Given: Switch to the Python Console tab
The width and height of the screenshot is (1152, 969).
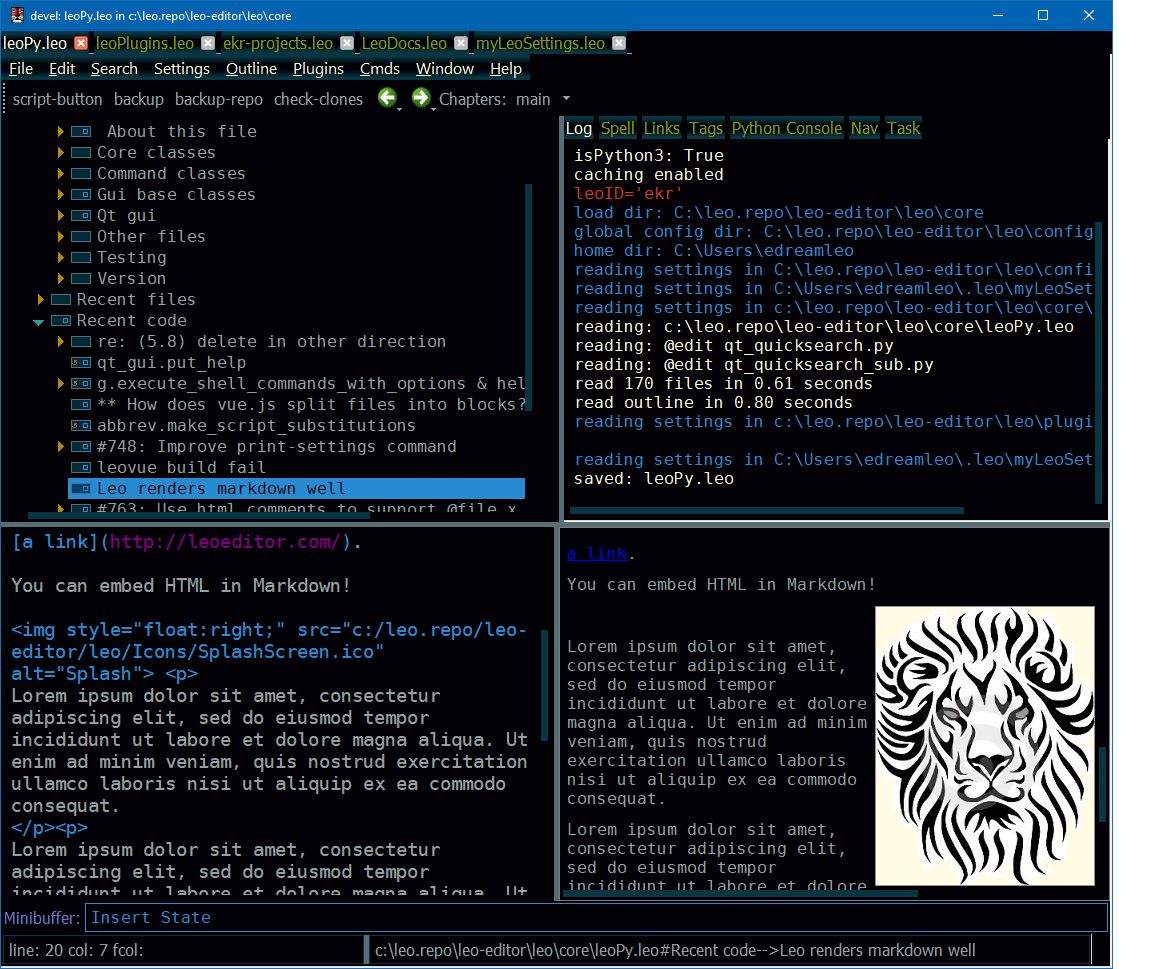Looking at the screenshot, I should pyautogui.click(x=788, y=128).
